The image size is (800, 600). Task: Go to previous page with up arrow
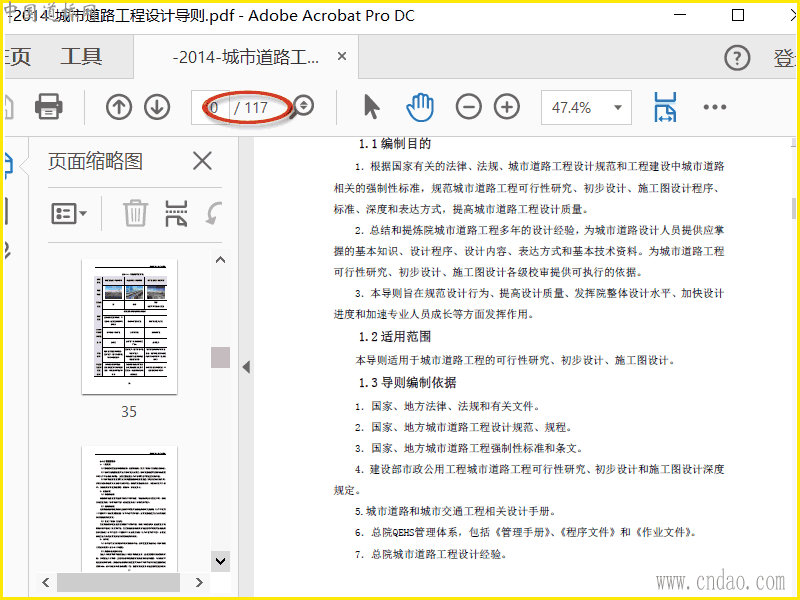pos(119,107)
